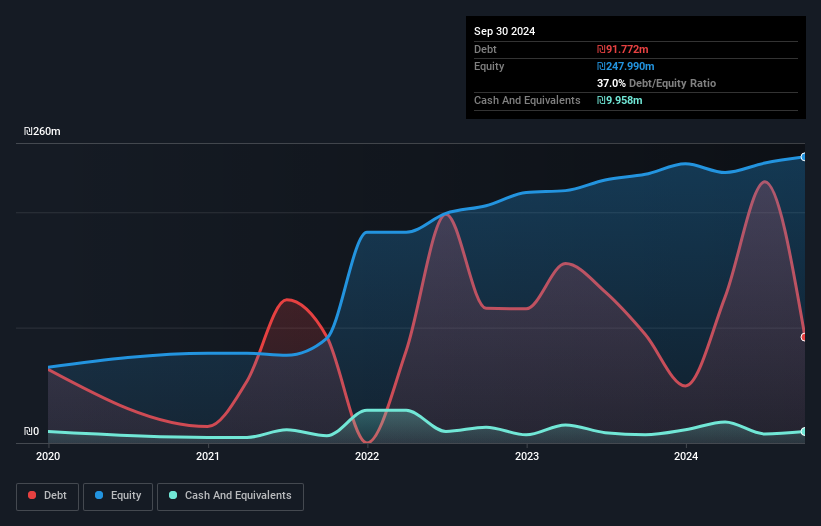The image size is (821, 526).
Task: Select the Debt end data point marker
Action: (x=804, y=337)
